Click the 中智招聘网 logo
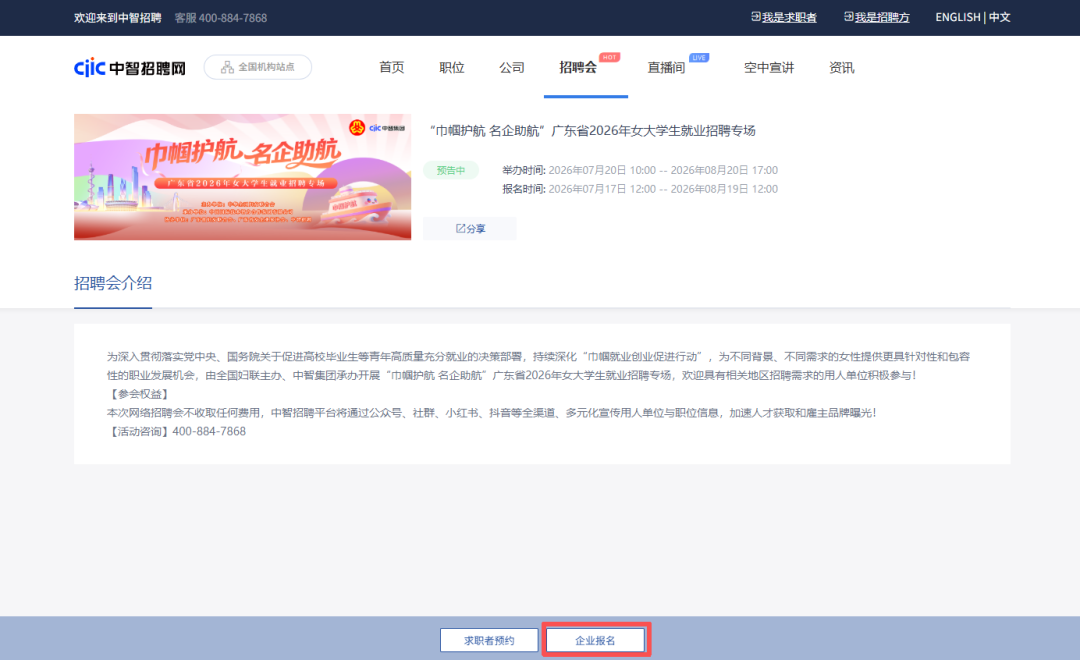This screenshot has height=660, width=1080. click(x=129, y=68)
